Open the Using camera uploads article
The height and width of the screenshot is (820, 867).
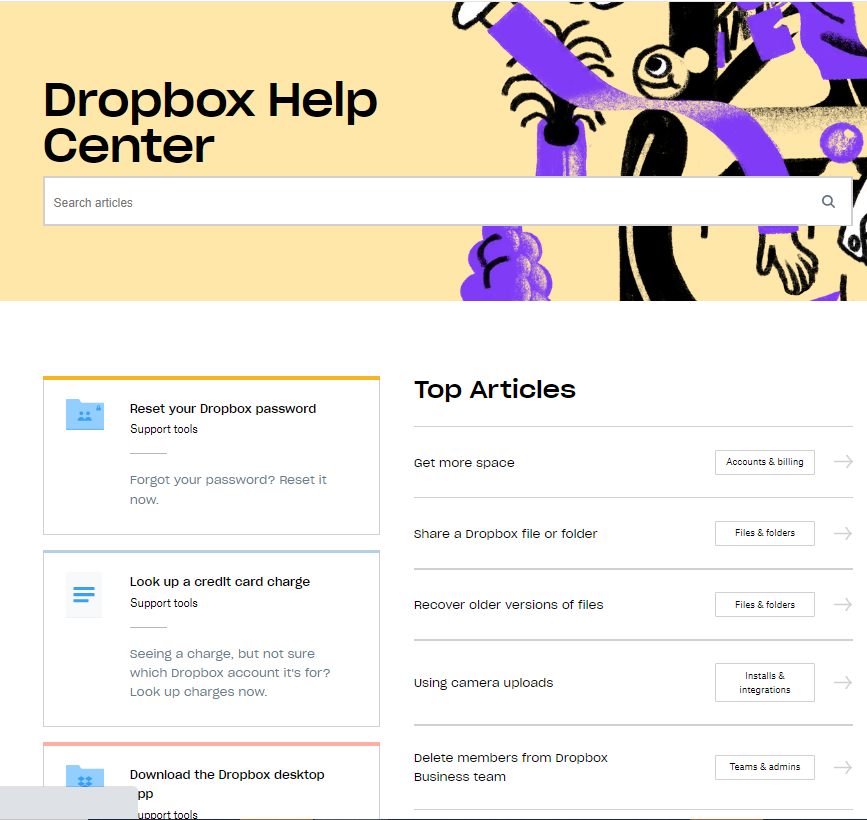pyautogui.click(x=483, y=682)
